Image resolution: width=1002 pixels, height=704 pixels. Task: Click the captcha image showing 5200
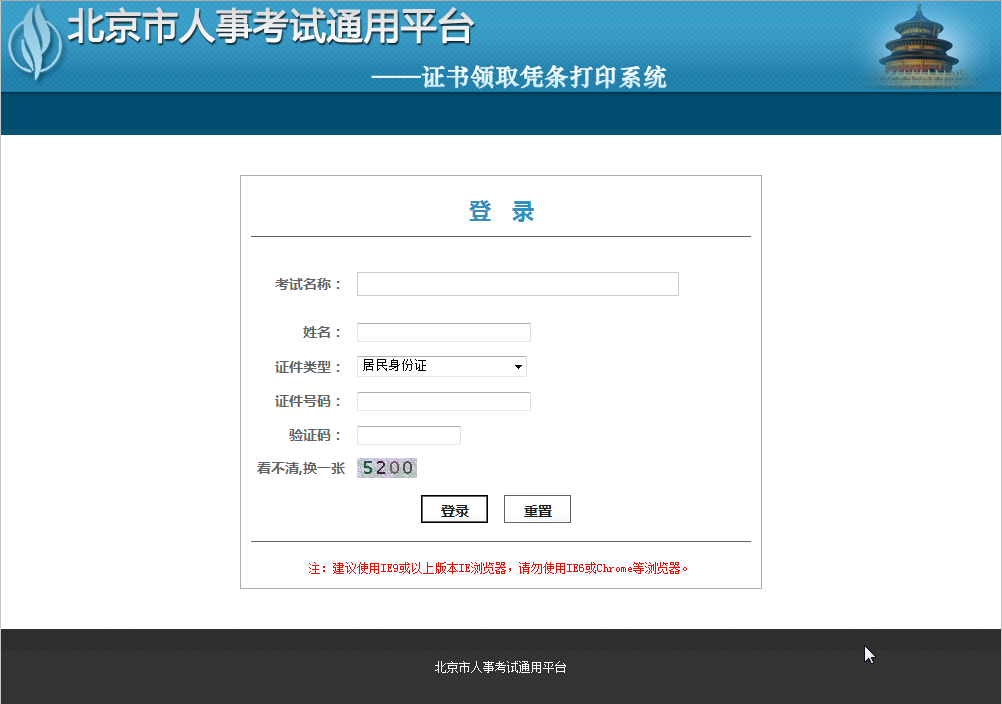click(x=387, y=467)
